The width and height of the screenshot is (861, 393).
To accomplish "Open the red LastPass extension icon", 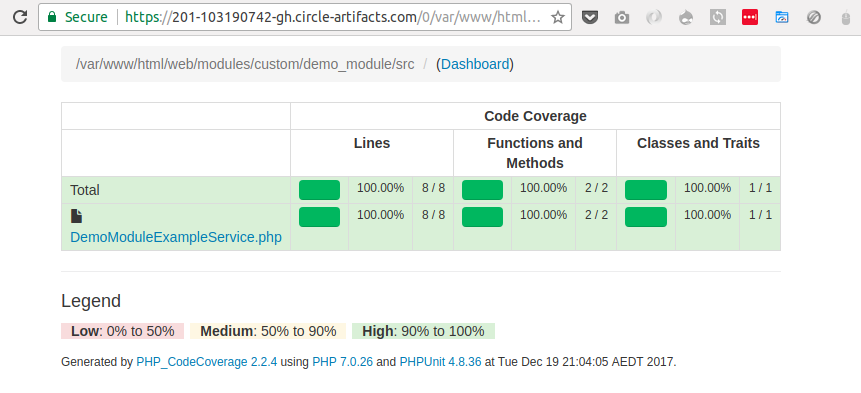I will coord(750,18).
